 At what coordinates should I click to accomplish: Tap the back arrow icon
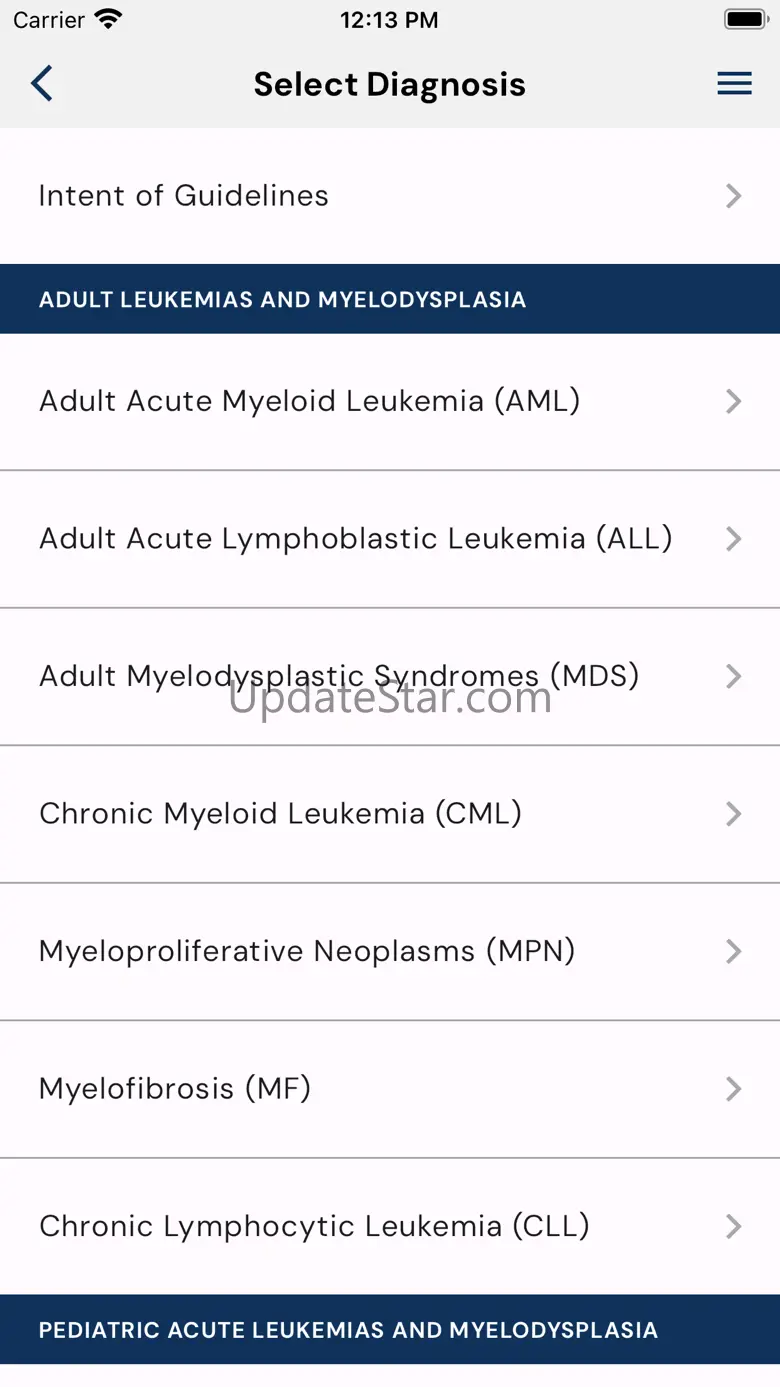point(41,84)
